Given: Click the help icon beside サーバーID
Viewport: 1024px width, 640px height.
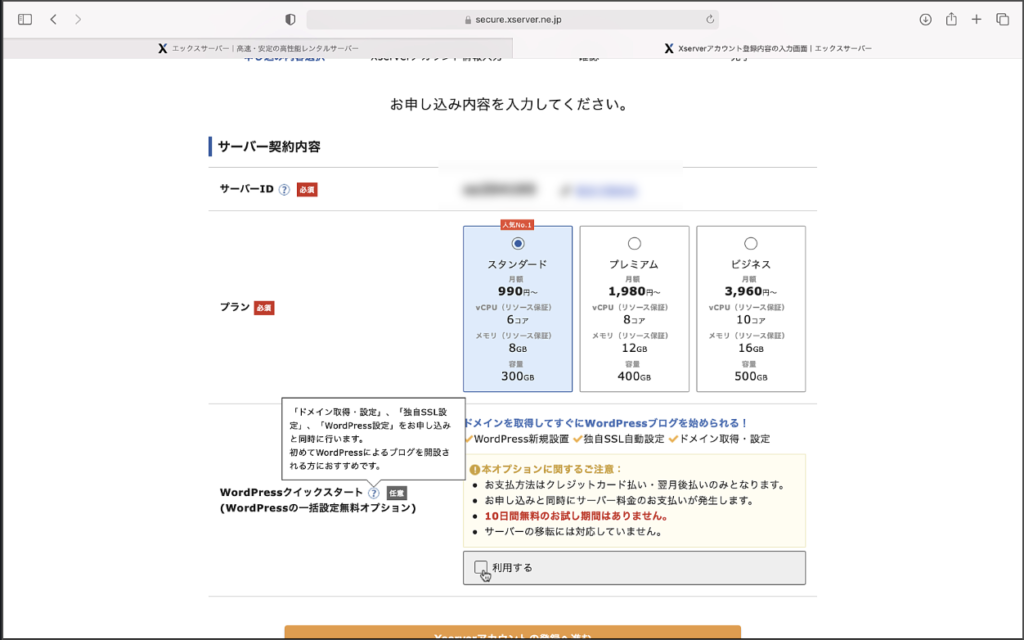Looking at the screenshot, I should pos(284,190).
